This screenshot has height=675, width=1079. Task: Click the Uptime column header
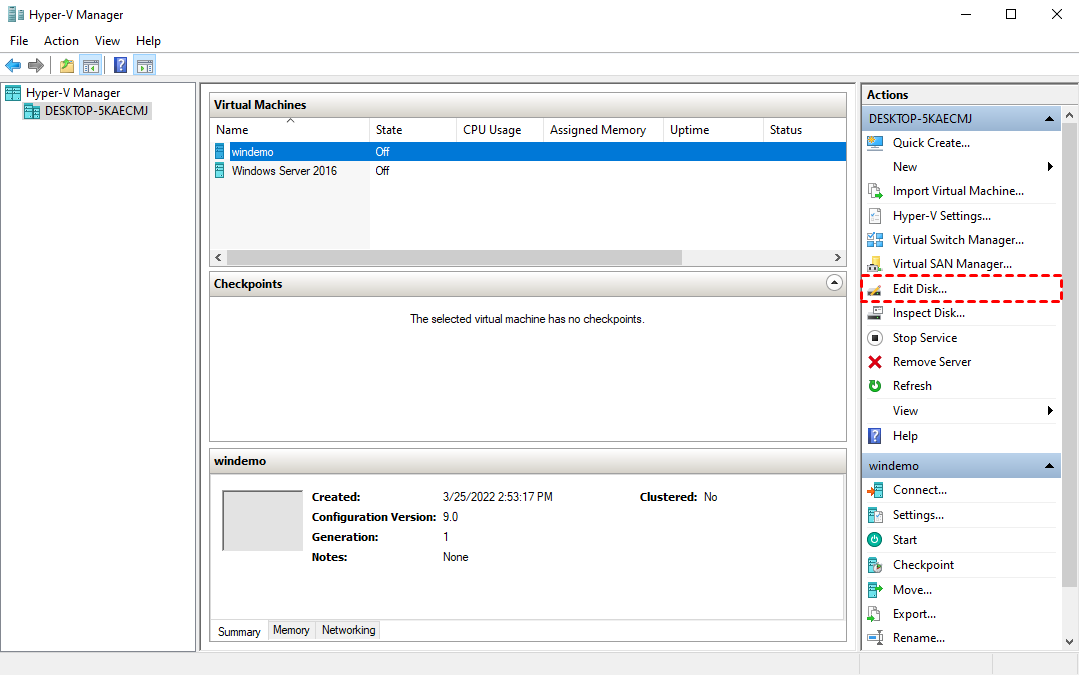coord(713,129)
